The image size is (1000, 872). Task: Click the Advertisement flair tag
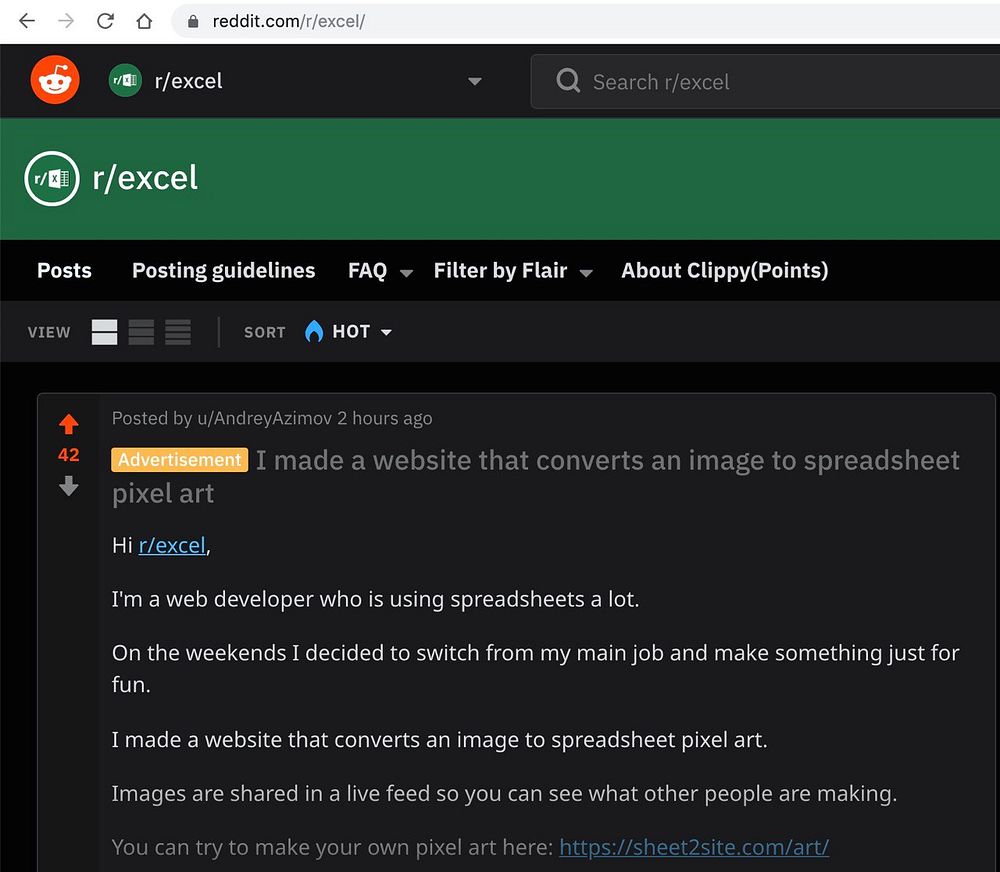tap(179, 459)
